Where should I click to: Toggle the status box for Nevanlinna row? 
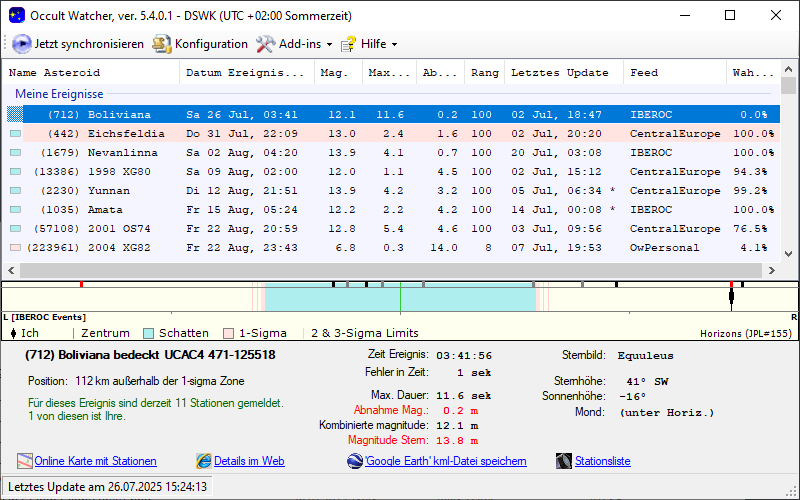click(x=15, y=152)
